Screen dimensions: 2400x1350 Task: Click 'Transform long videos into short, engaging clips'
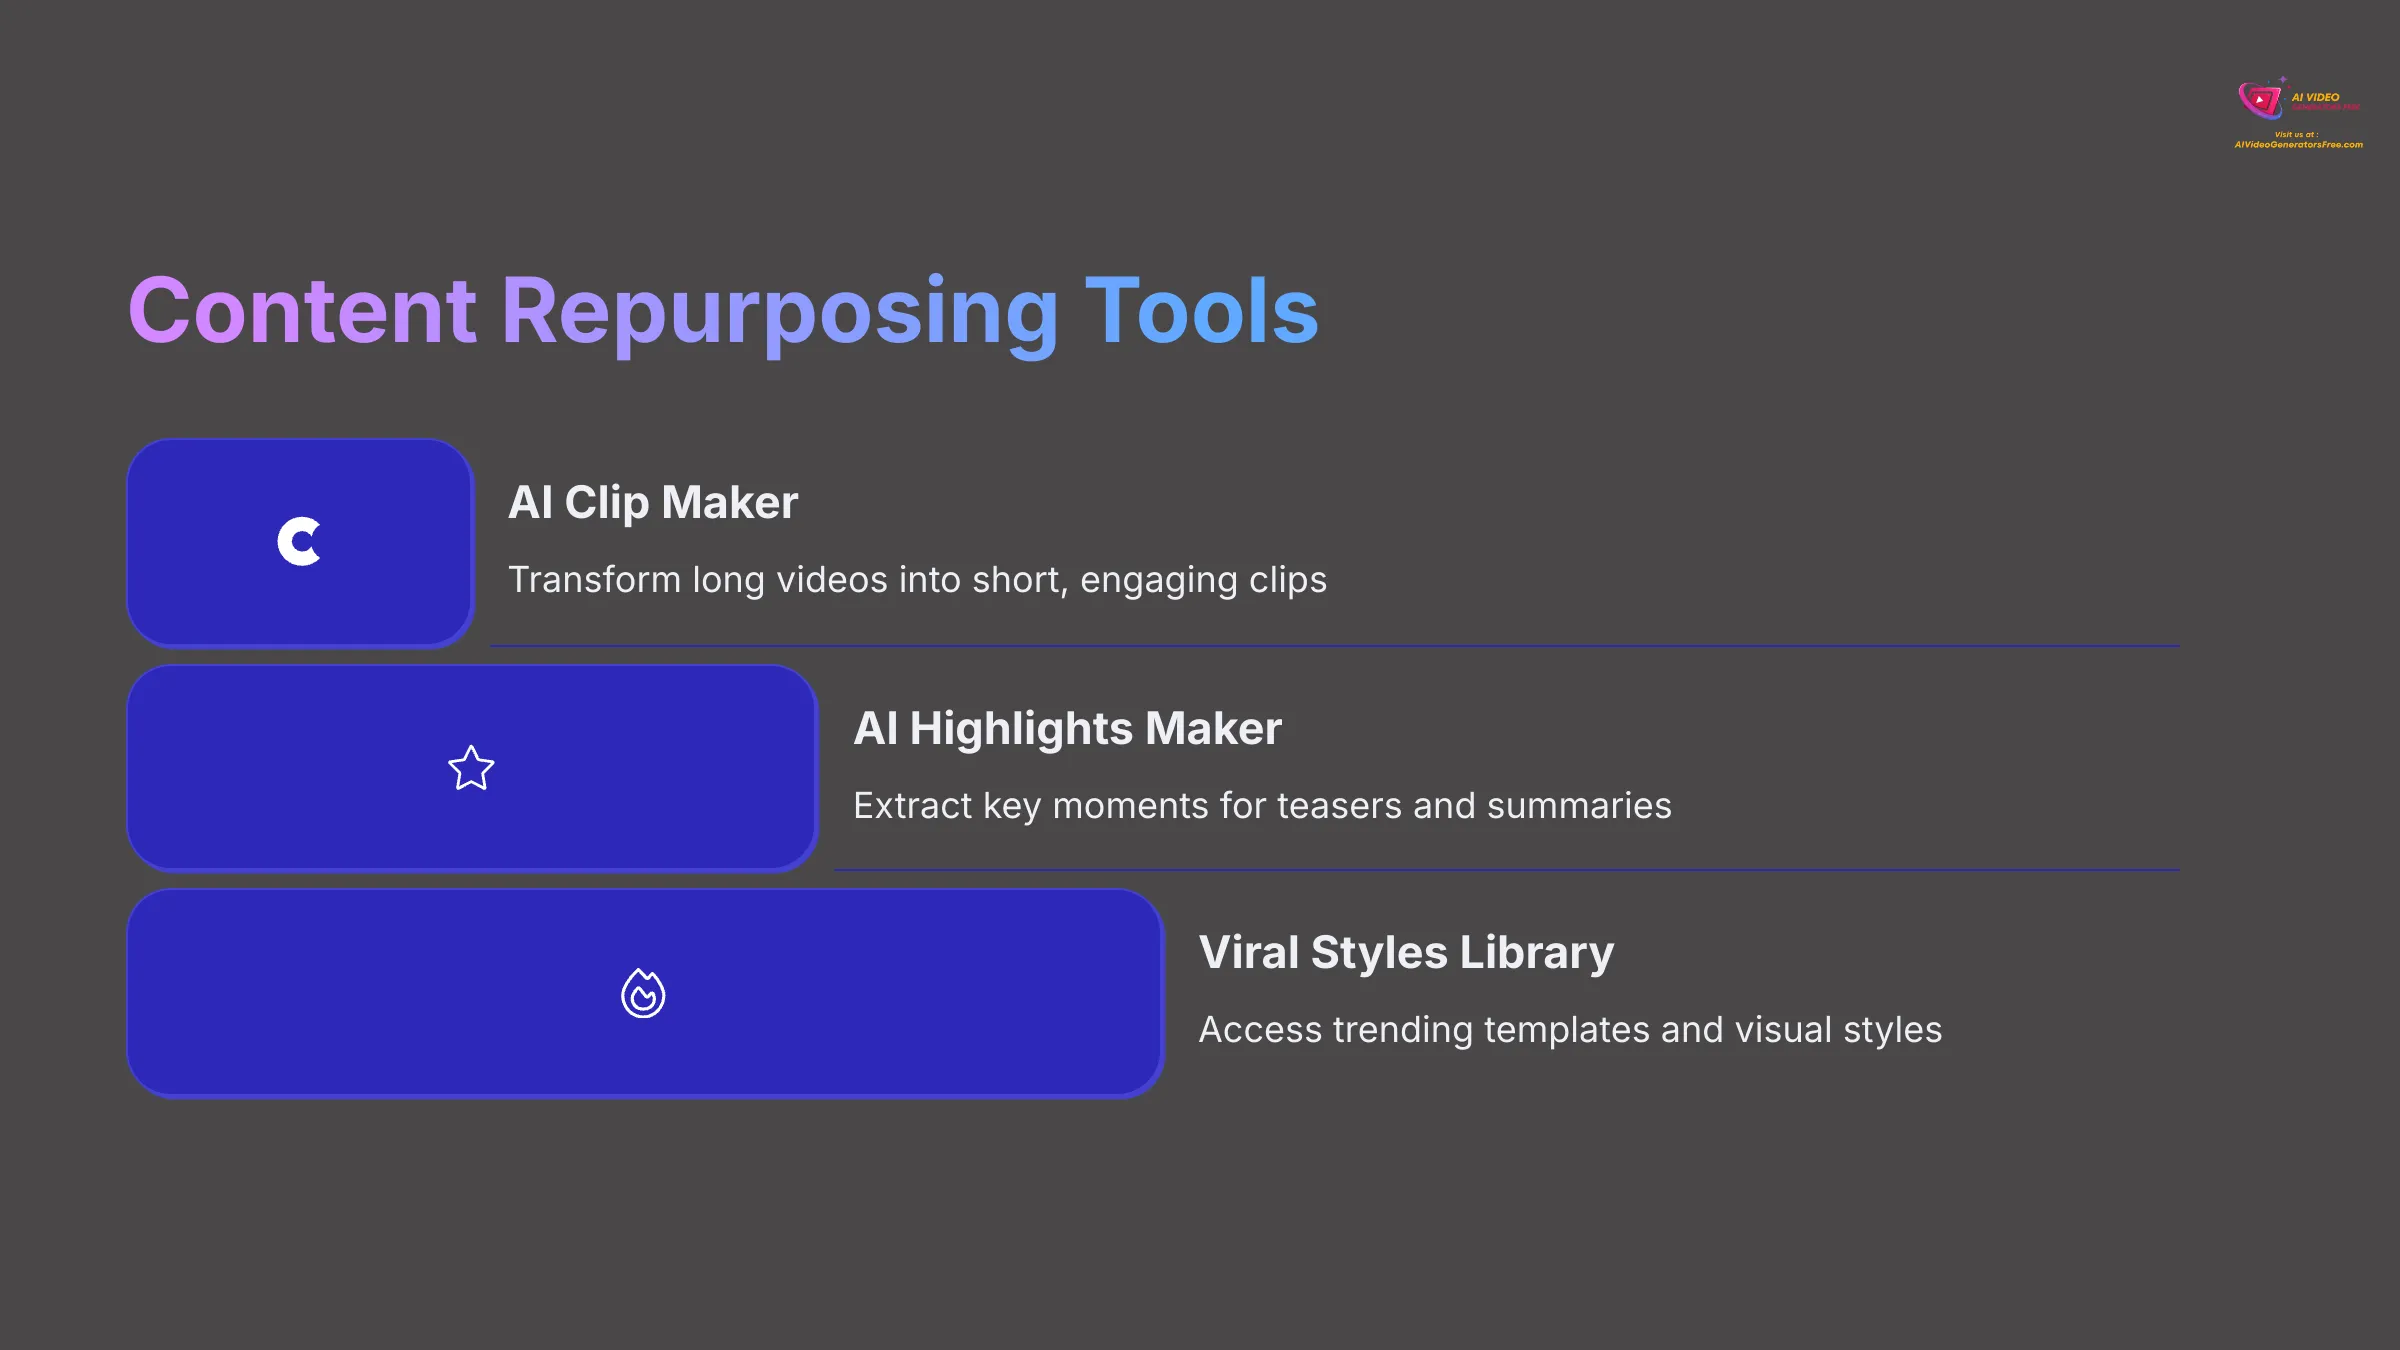(917, 580)
